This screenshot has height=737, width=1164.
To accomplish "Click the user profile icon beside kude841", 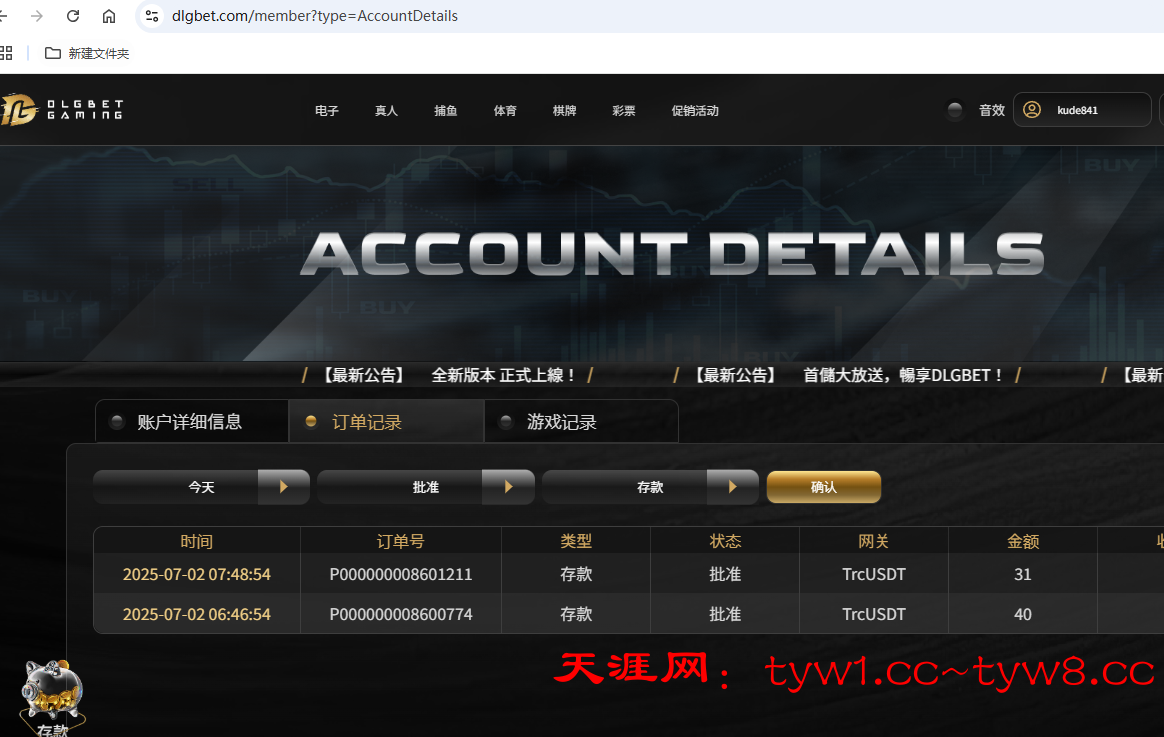I will 1032,110.
